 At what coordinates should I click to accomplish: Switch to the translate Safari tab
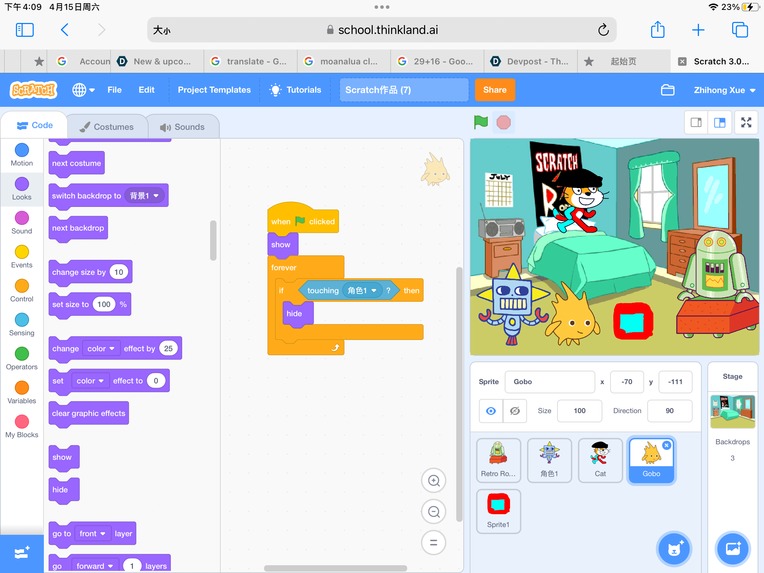(x=249, y=61)
